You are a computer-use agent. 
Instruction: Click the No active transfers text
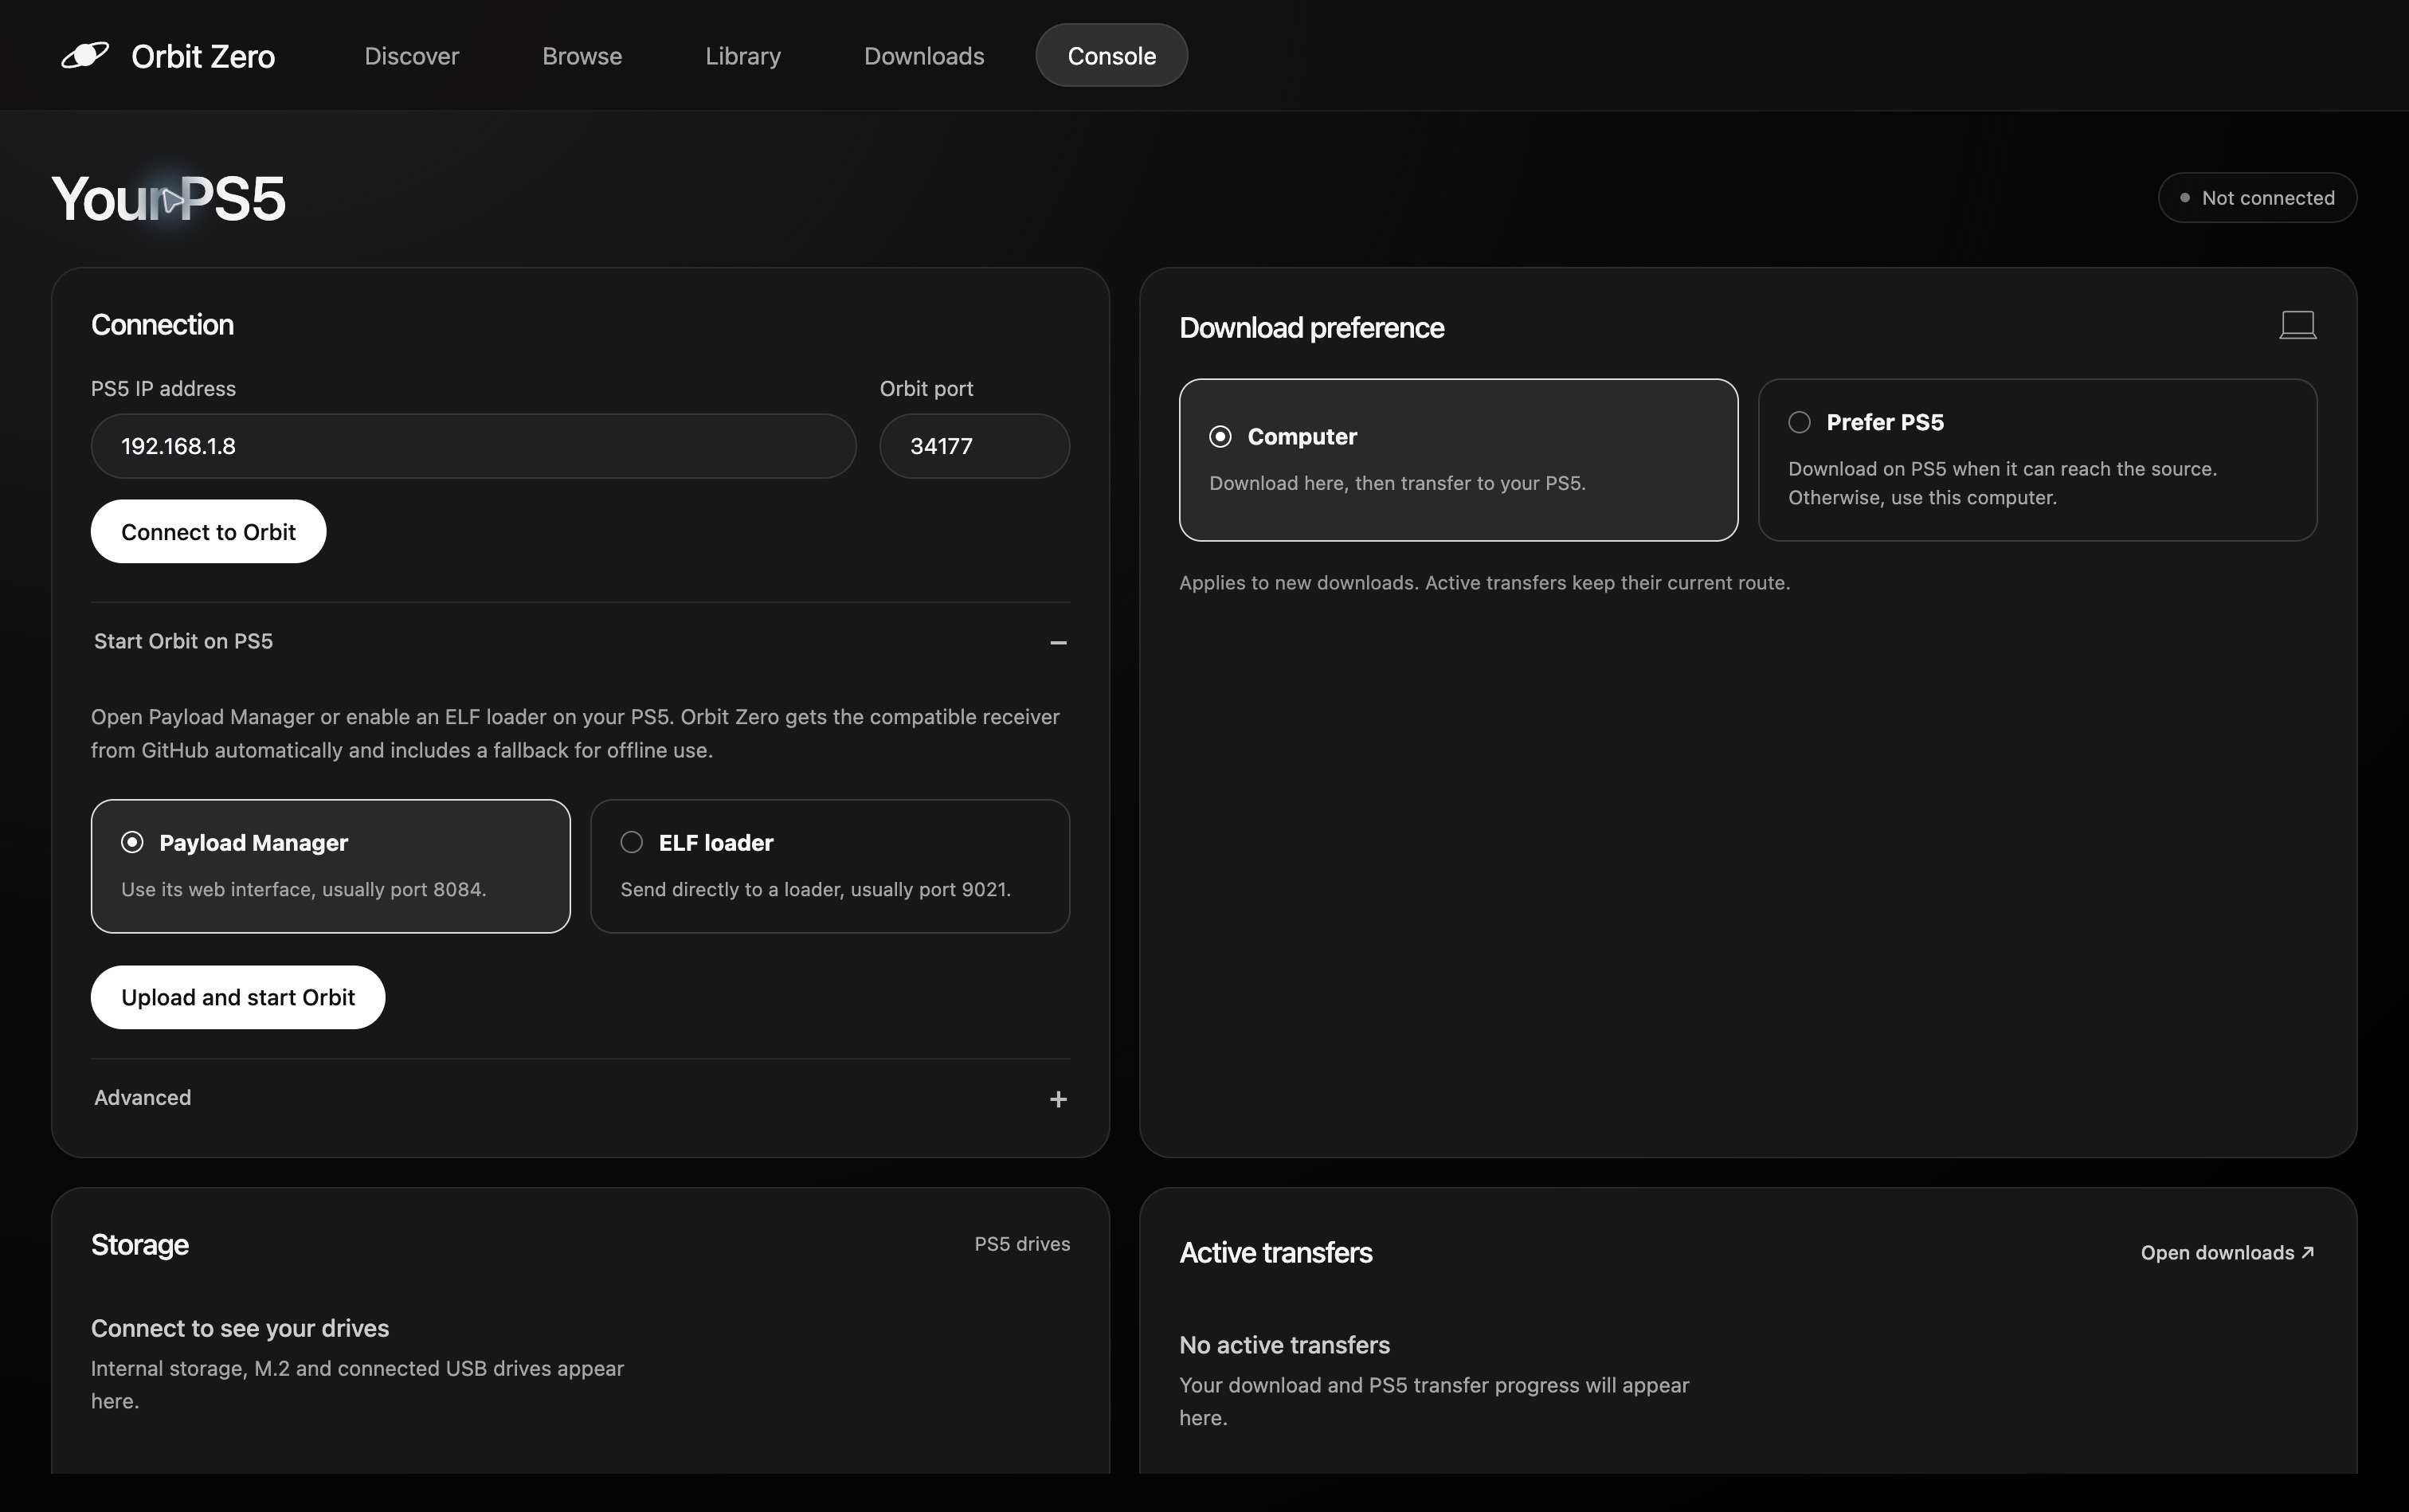[1284, 1345]
